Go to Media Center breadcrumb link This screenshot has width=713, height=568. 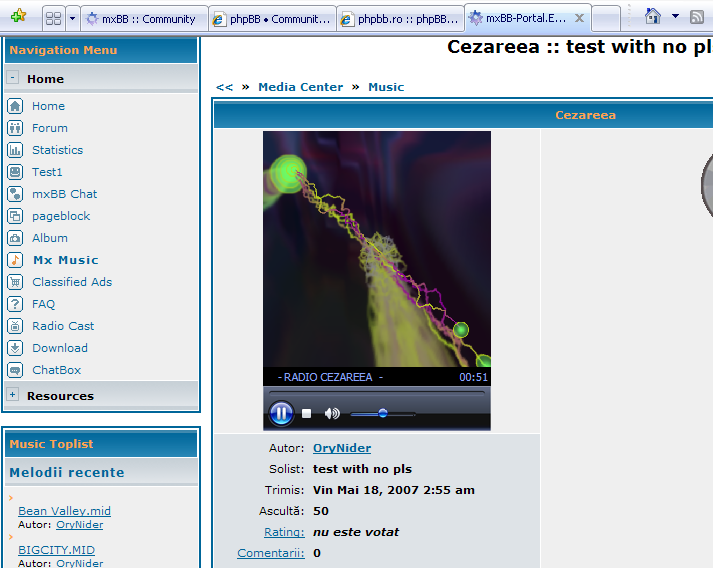point(300,87)
